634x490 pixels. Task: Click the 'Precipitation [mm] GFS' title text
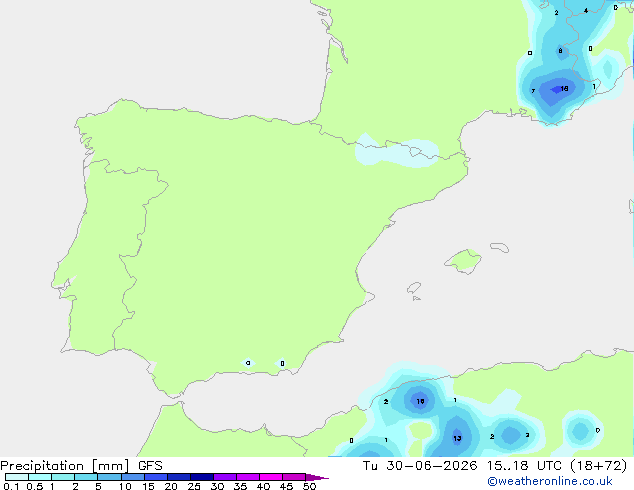point(81,466)
